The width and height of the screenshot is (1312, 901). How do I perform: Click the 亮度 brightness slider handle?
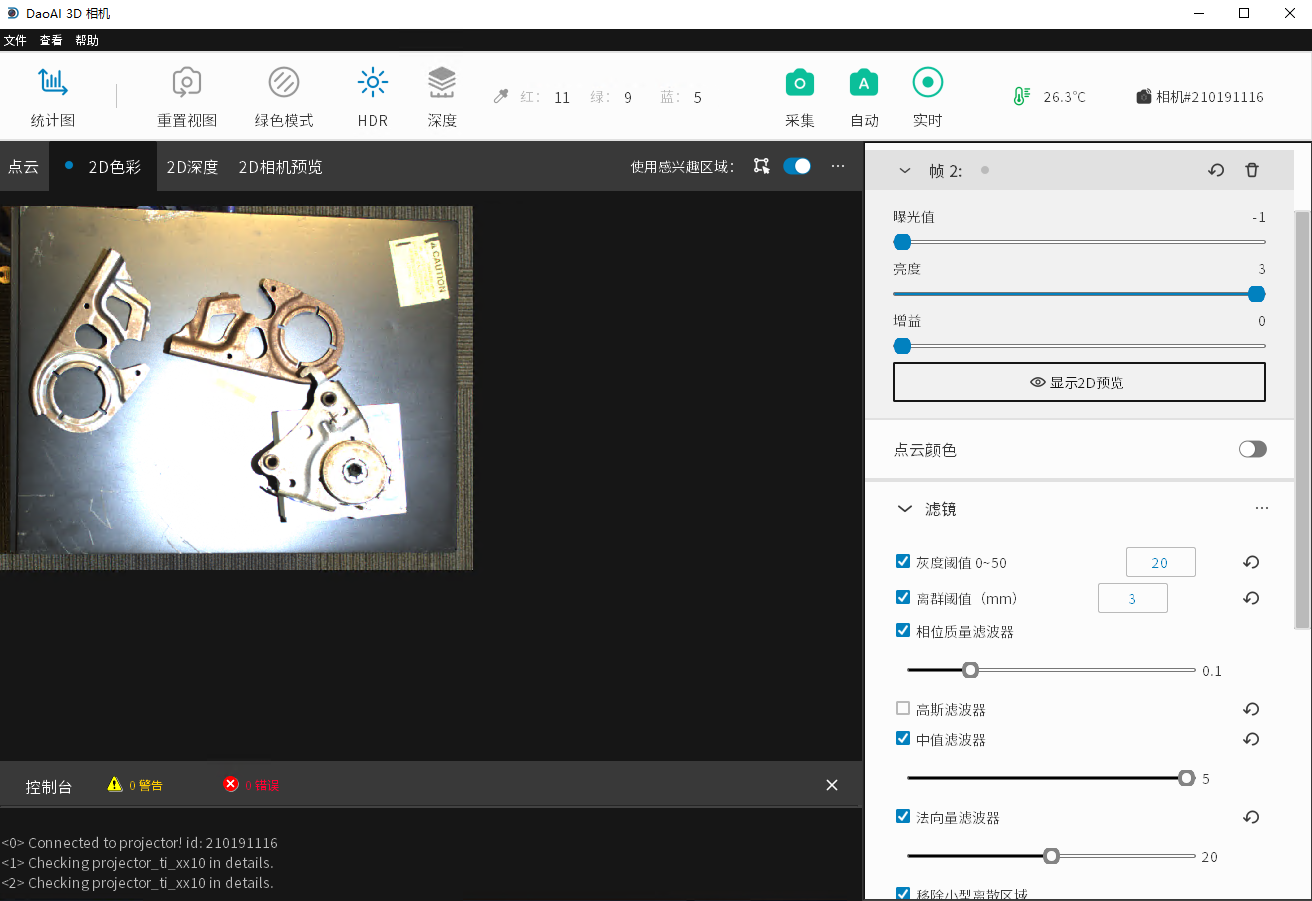(1257, 294)
